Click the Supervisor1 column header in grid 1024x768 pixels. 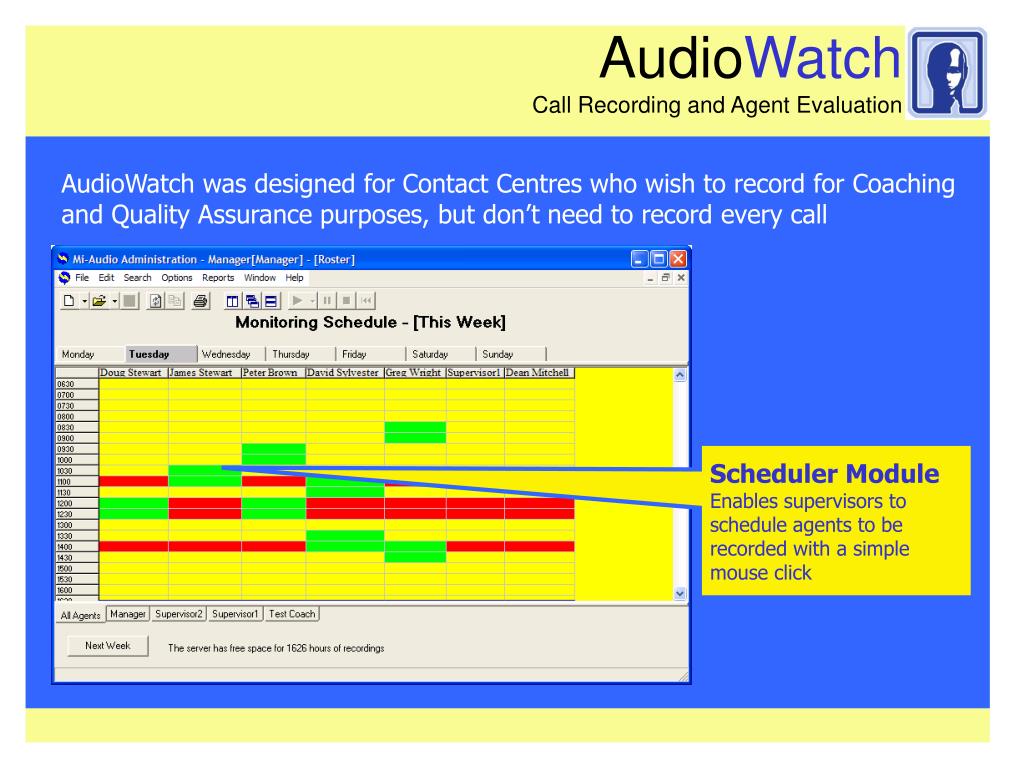475,372
